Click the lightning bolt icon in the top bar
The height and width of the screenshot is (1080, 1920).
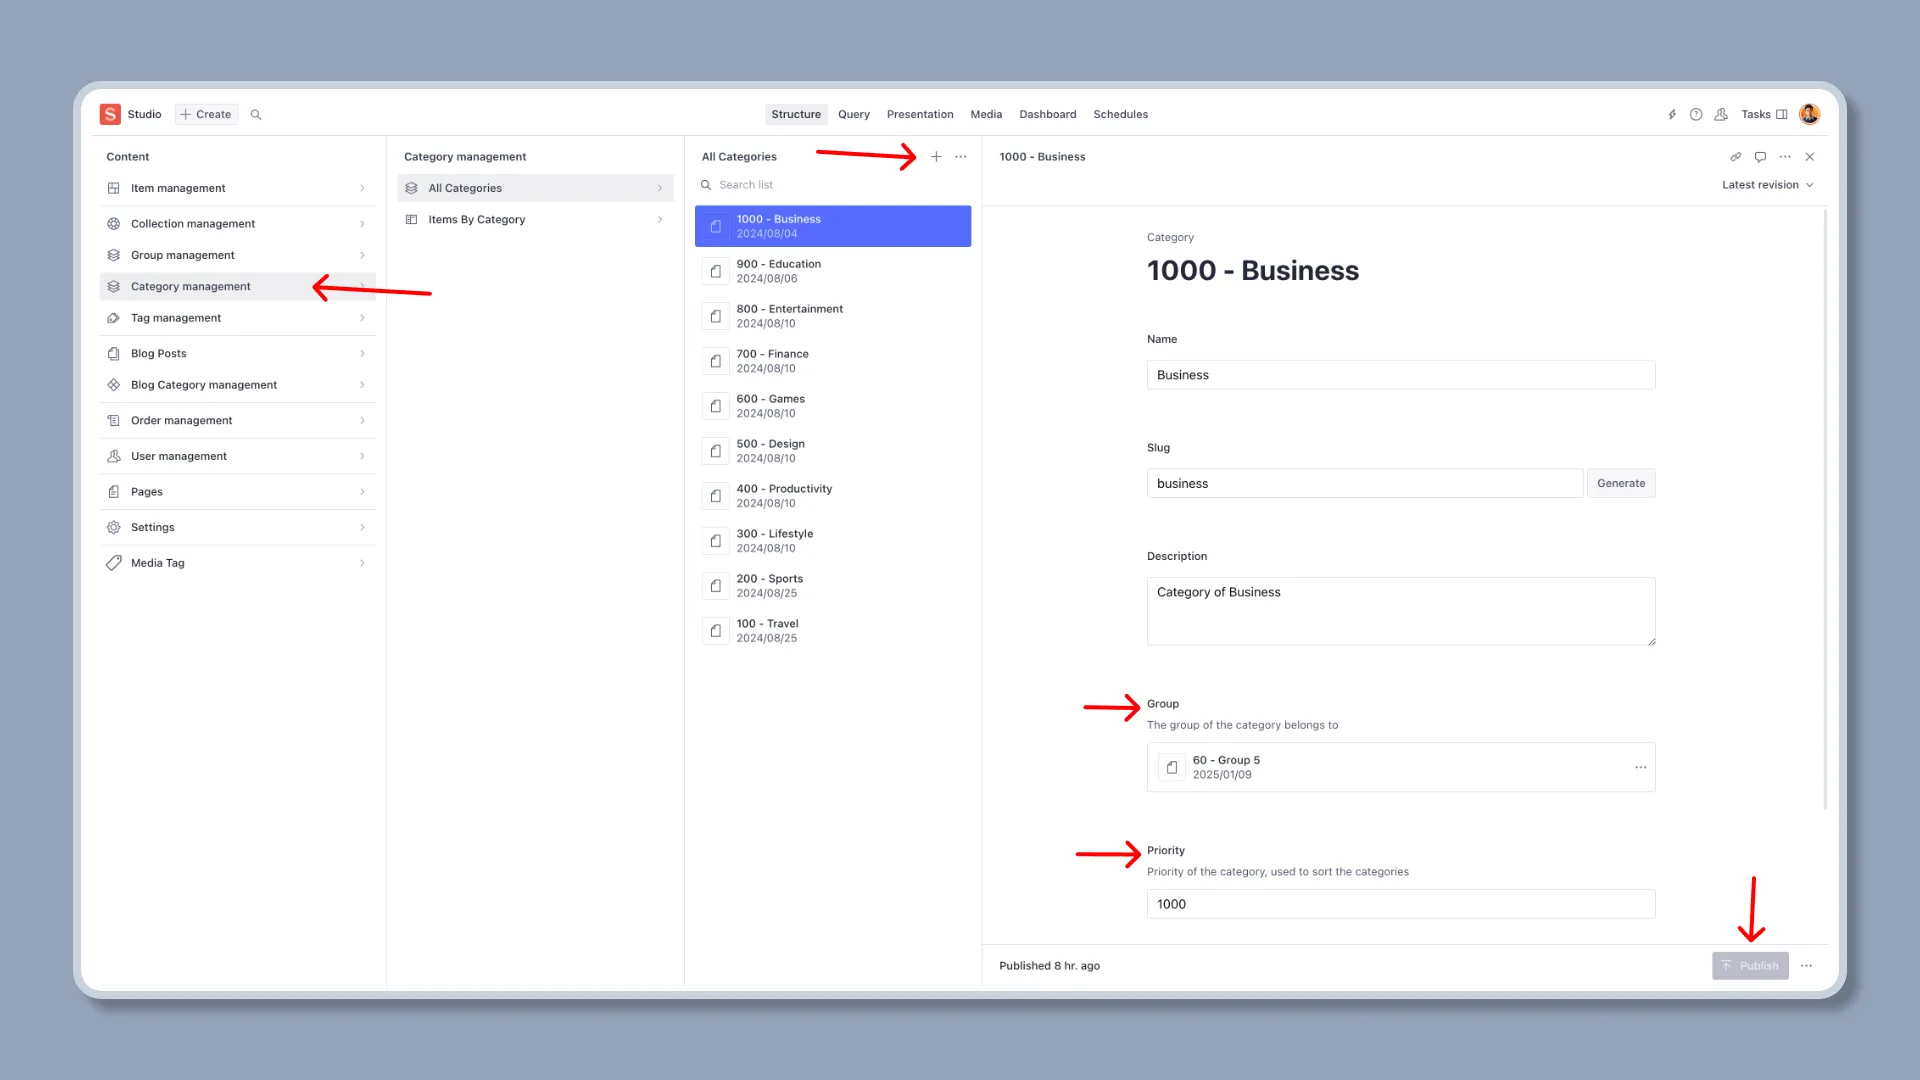[x=1672, y=114]
